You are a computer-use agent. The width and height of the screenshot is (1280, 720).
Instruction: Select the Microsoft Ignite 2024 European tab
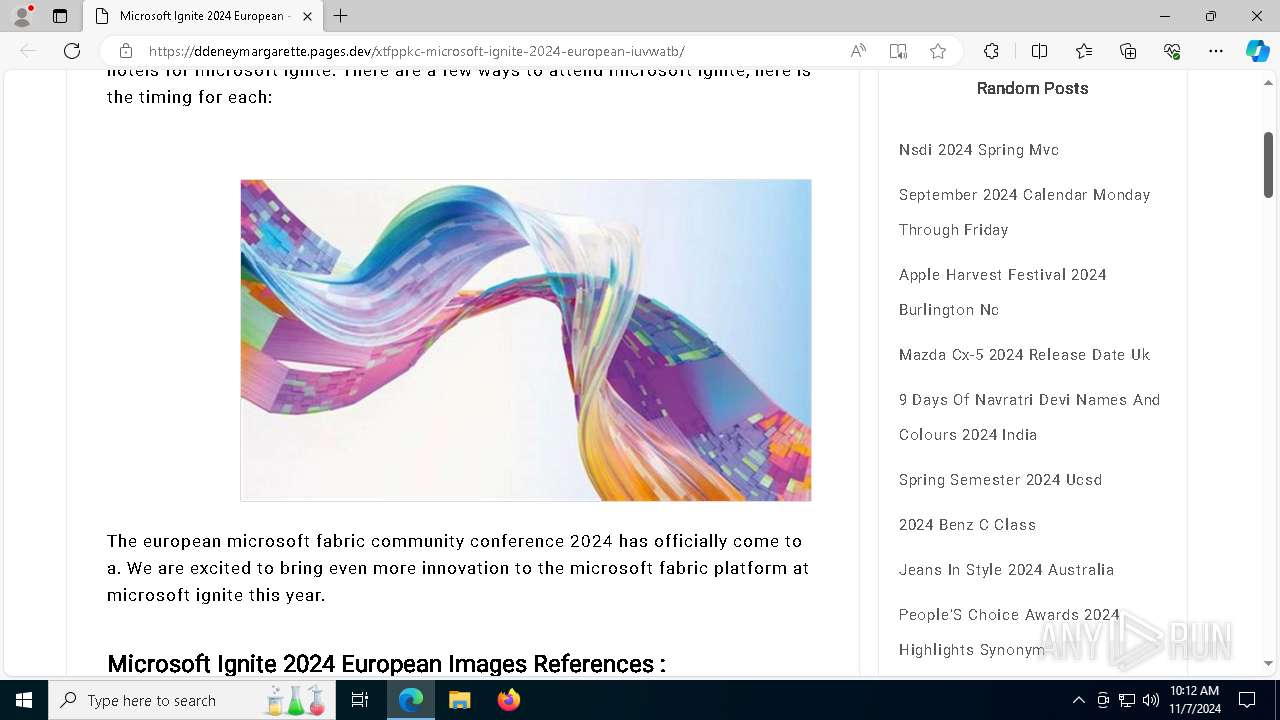(203, 16)
